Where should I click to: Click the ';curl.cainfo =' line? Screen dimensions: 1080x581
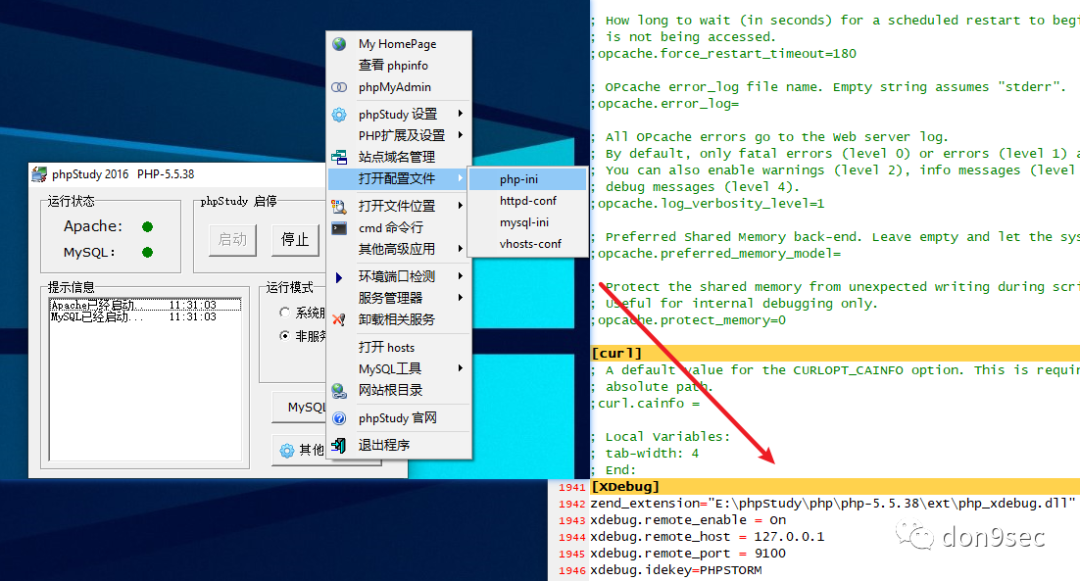(645, 403)
